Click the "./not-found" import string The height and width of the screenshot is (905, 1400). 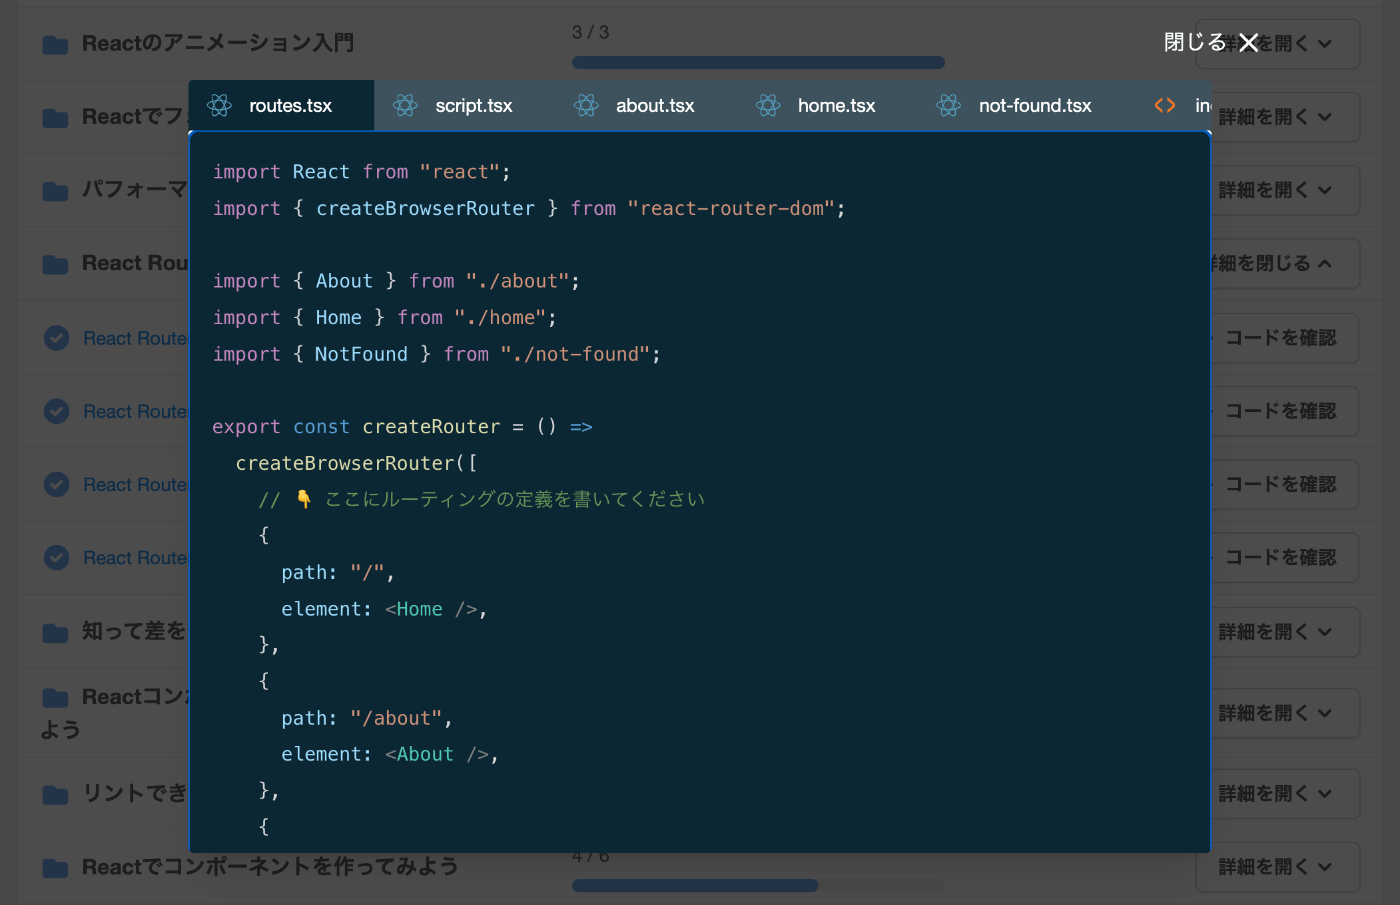pyautogui.click(x=575, y=354)
